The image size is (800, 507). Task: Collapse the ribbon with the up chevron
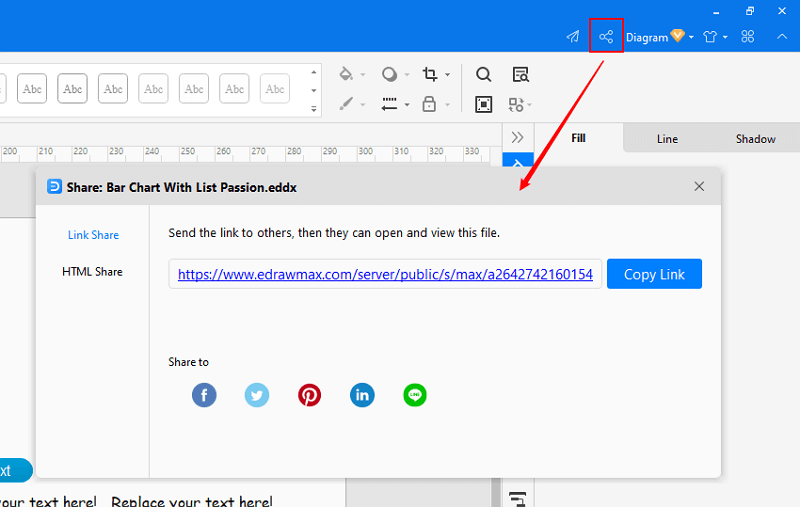(x=782, y=37)
